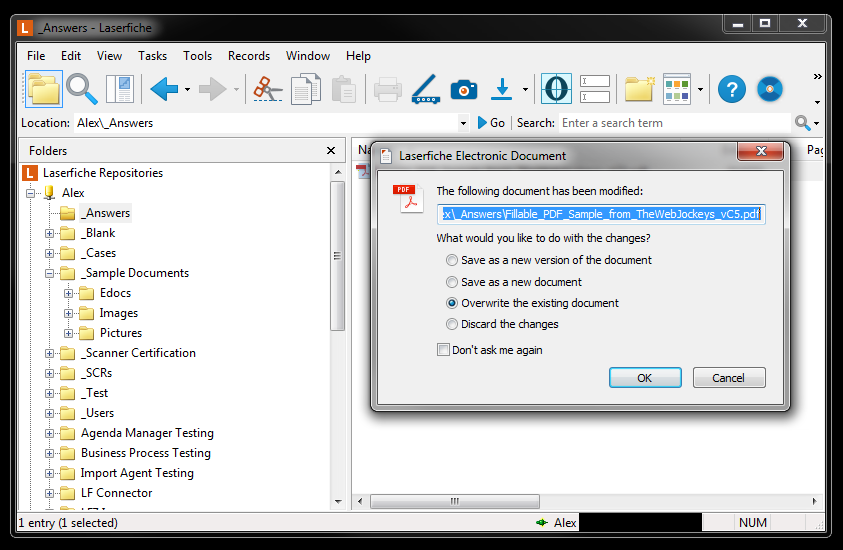
Task: Click the copy documents icon
Action: (305, 89)
